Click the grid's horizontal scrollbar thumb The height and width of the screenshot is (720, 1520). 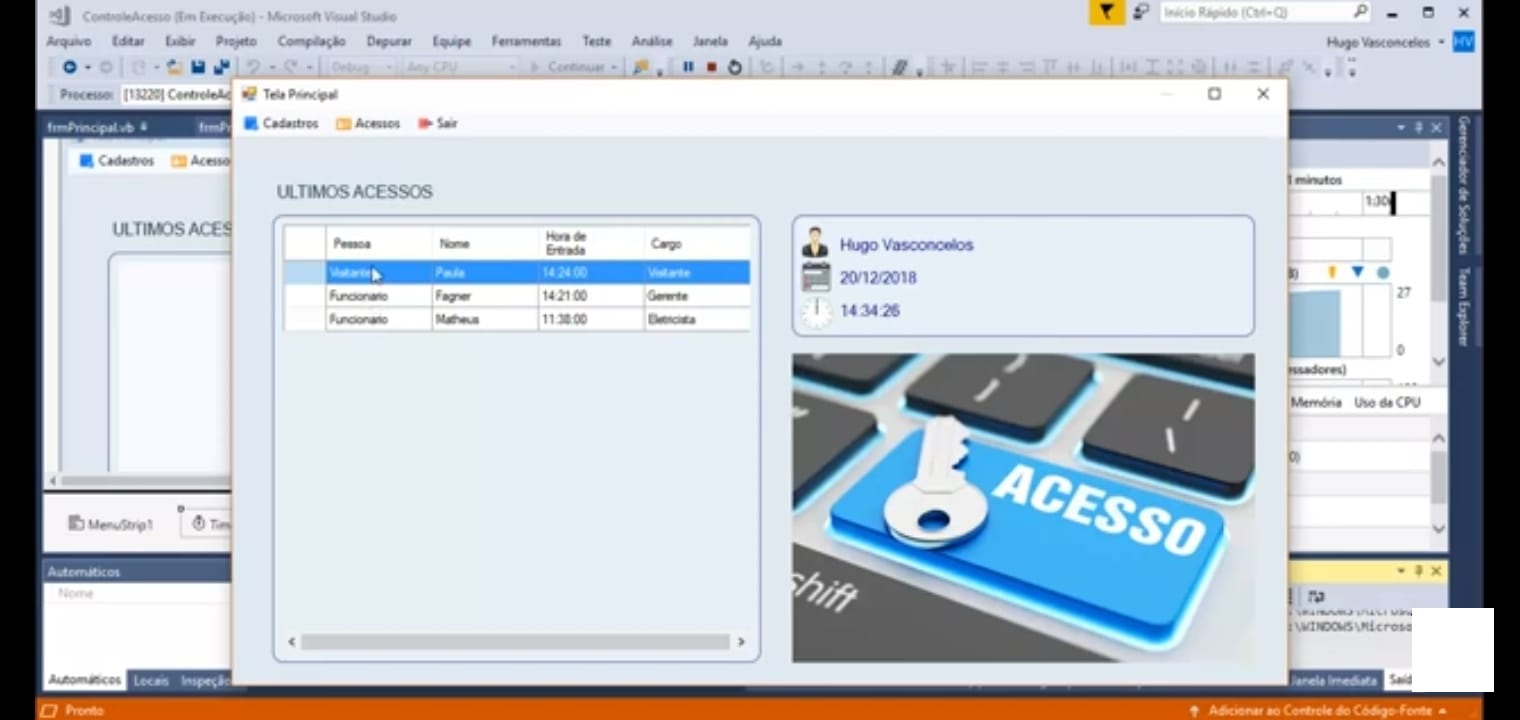click(515, 642)
